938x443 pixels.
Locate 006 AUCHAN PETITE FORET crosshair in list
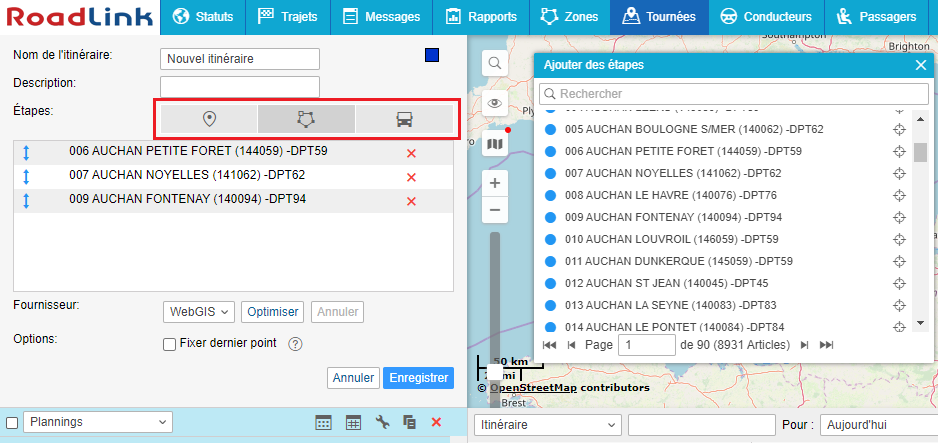899,151
